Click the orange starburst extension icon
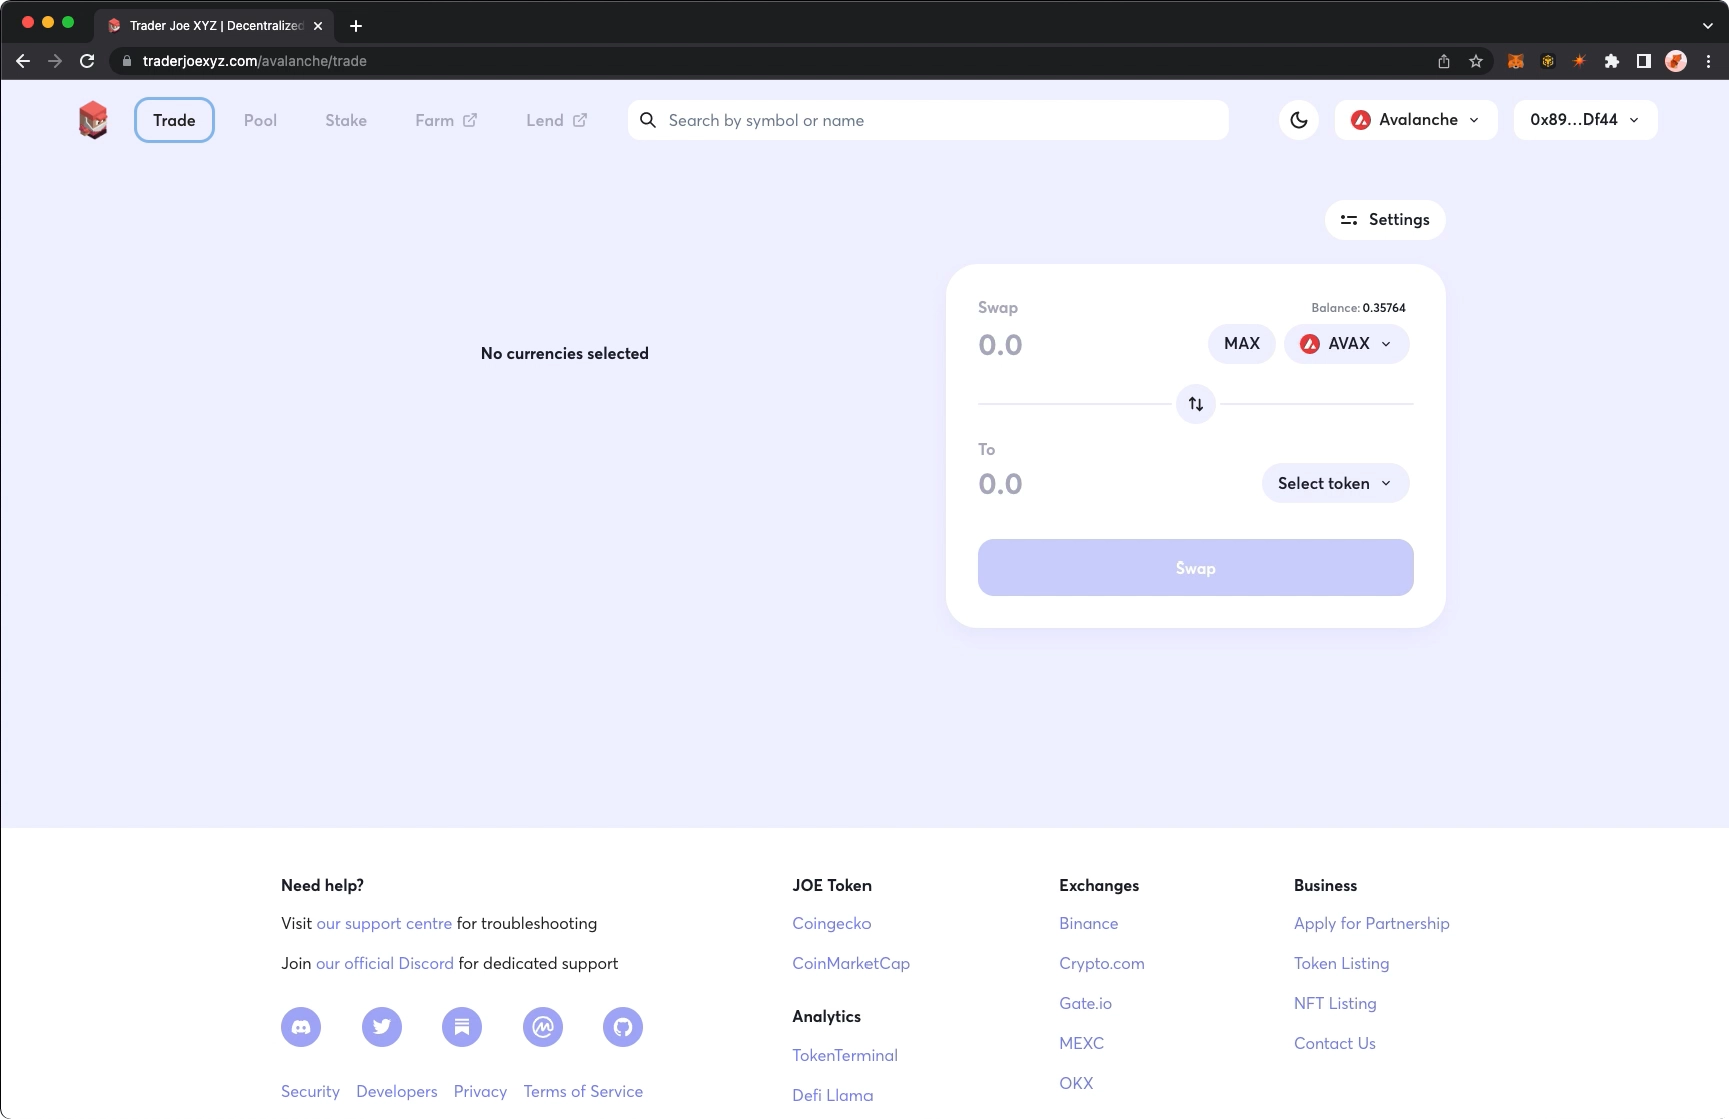The height and width of the screenshot is (1119, 1729). coord(1580,61)
